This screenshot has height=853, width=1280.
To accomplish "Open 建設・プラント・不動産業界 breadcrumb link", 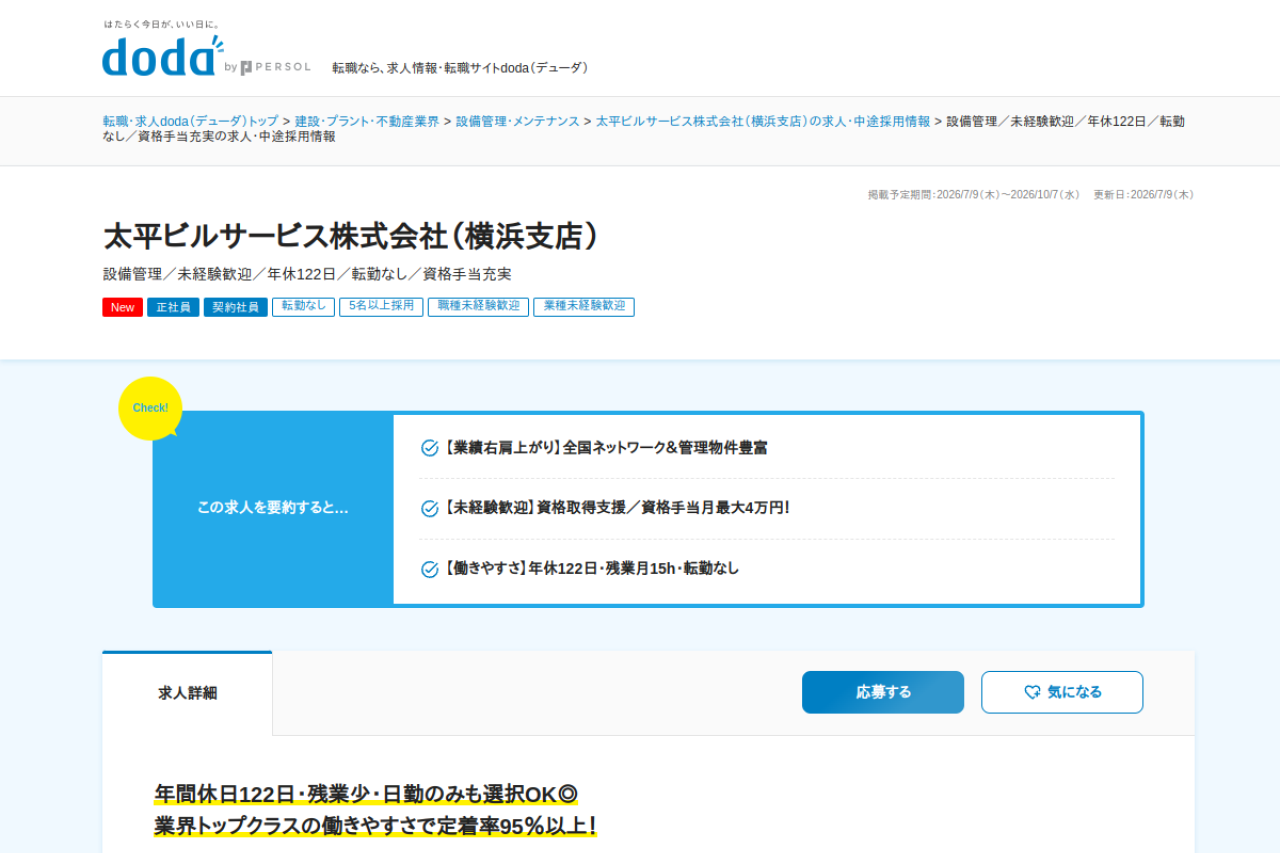I will click(367, 121).
